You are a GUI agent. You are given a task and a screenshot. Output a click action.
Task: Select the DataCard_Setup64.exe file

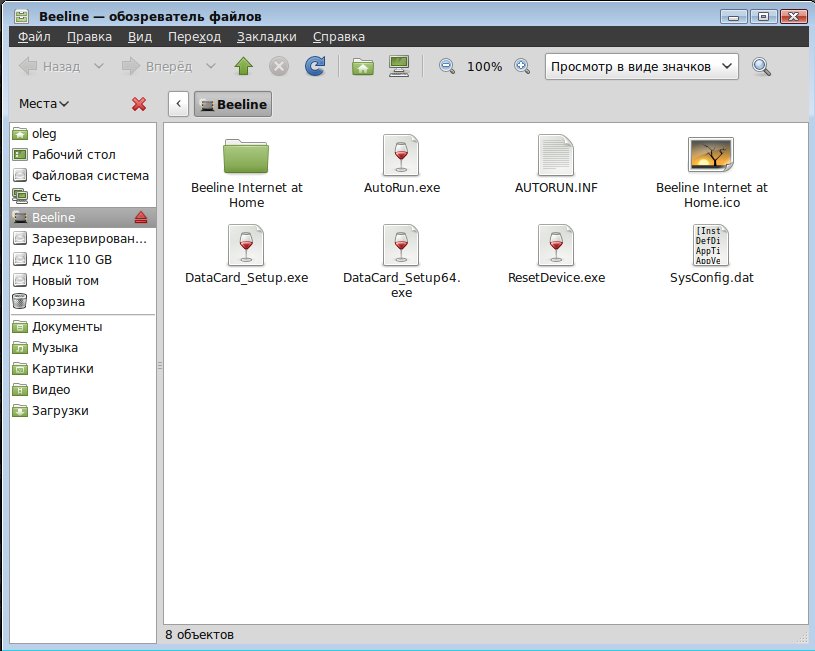[x=402, y=262]
